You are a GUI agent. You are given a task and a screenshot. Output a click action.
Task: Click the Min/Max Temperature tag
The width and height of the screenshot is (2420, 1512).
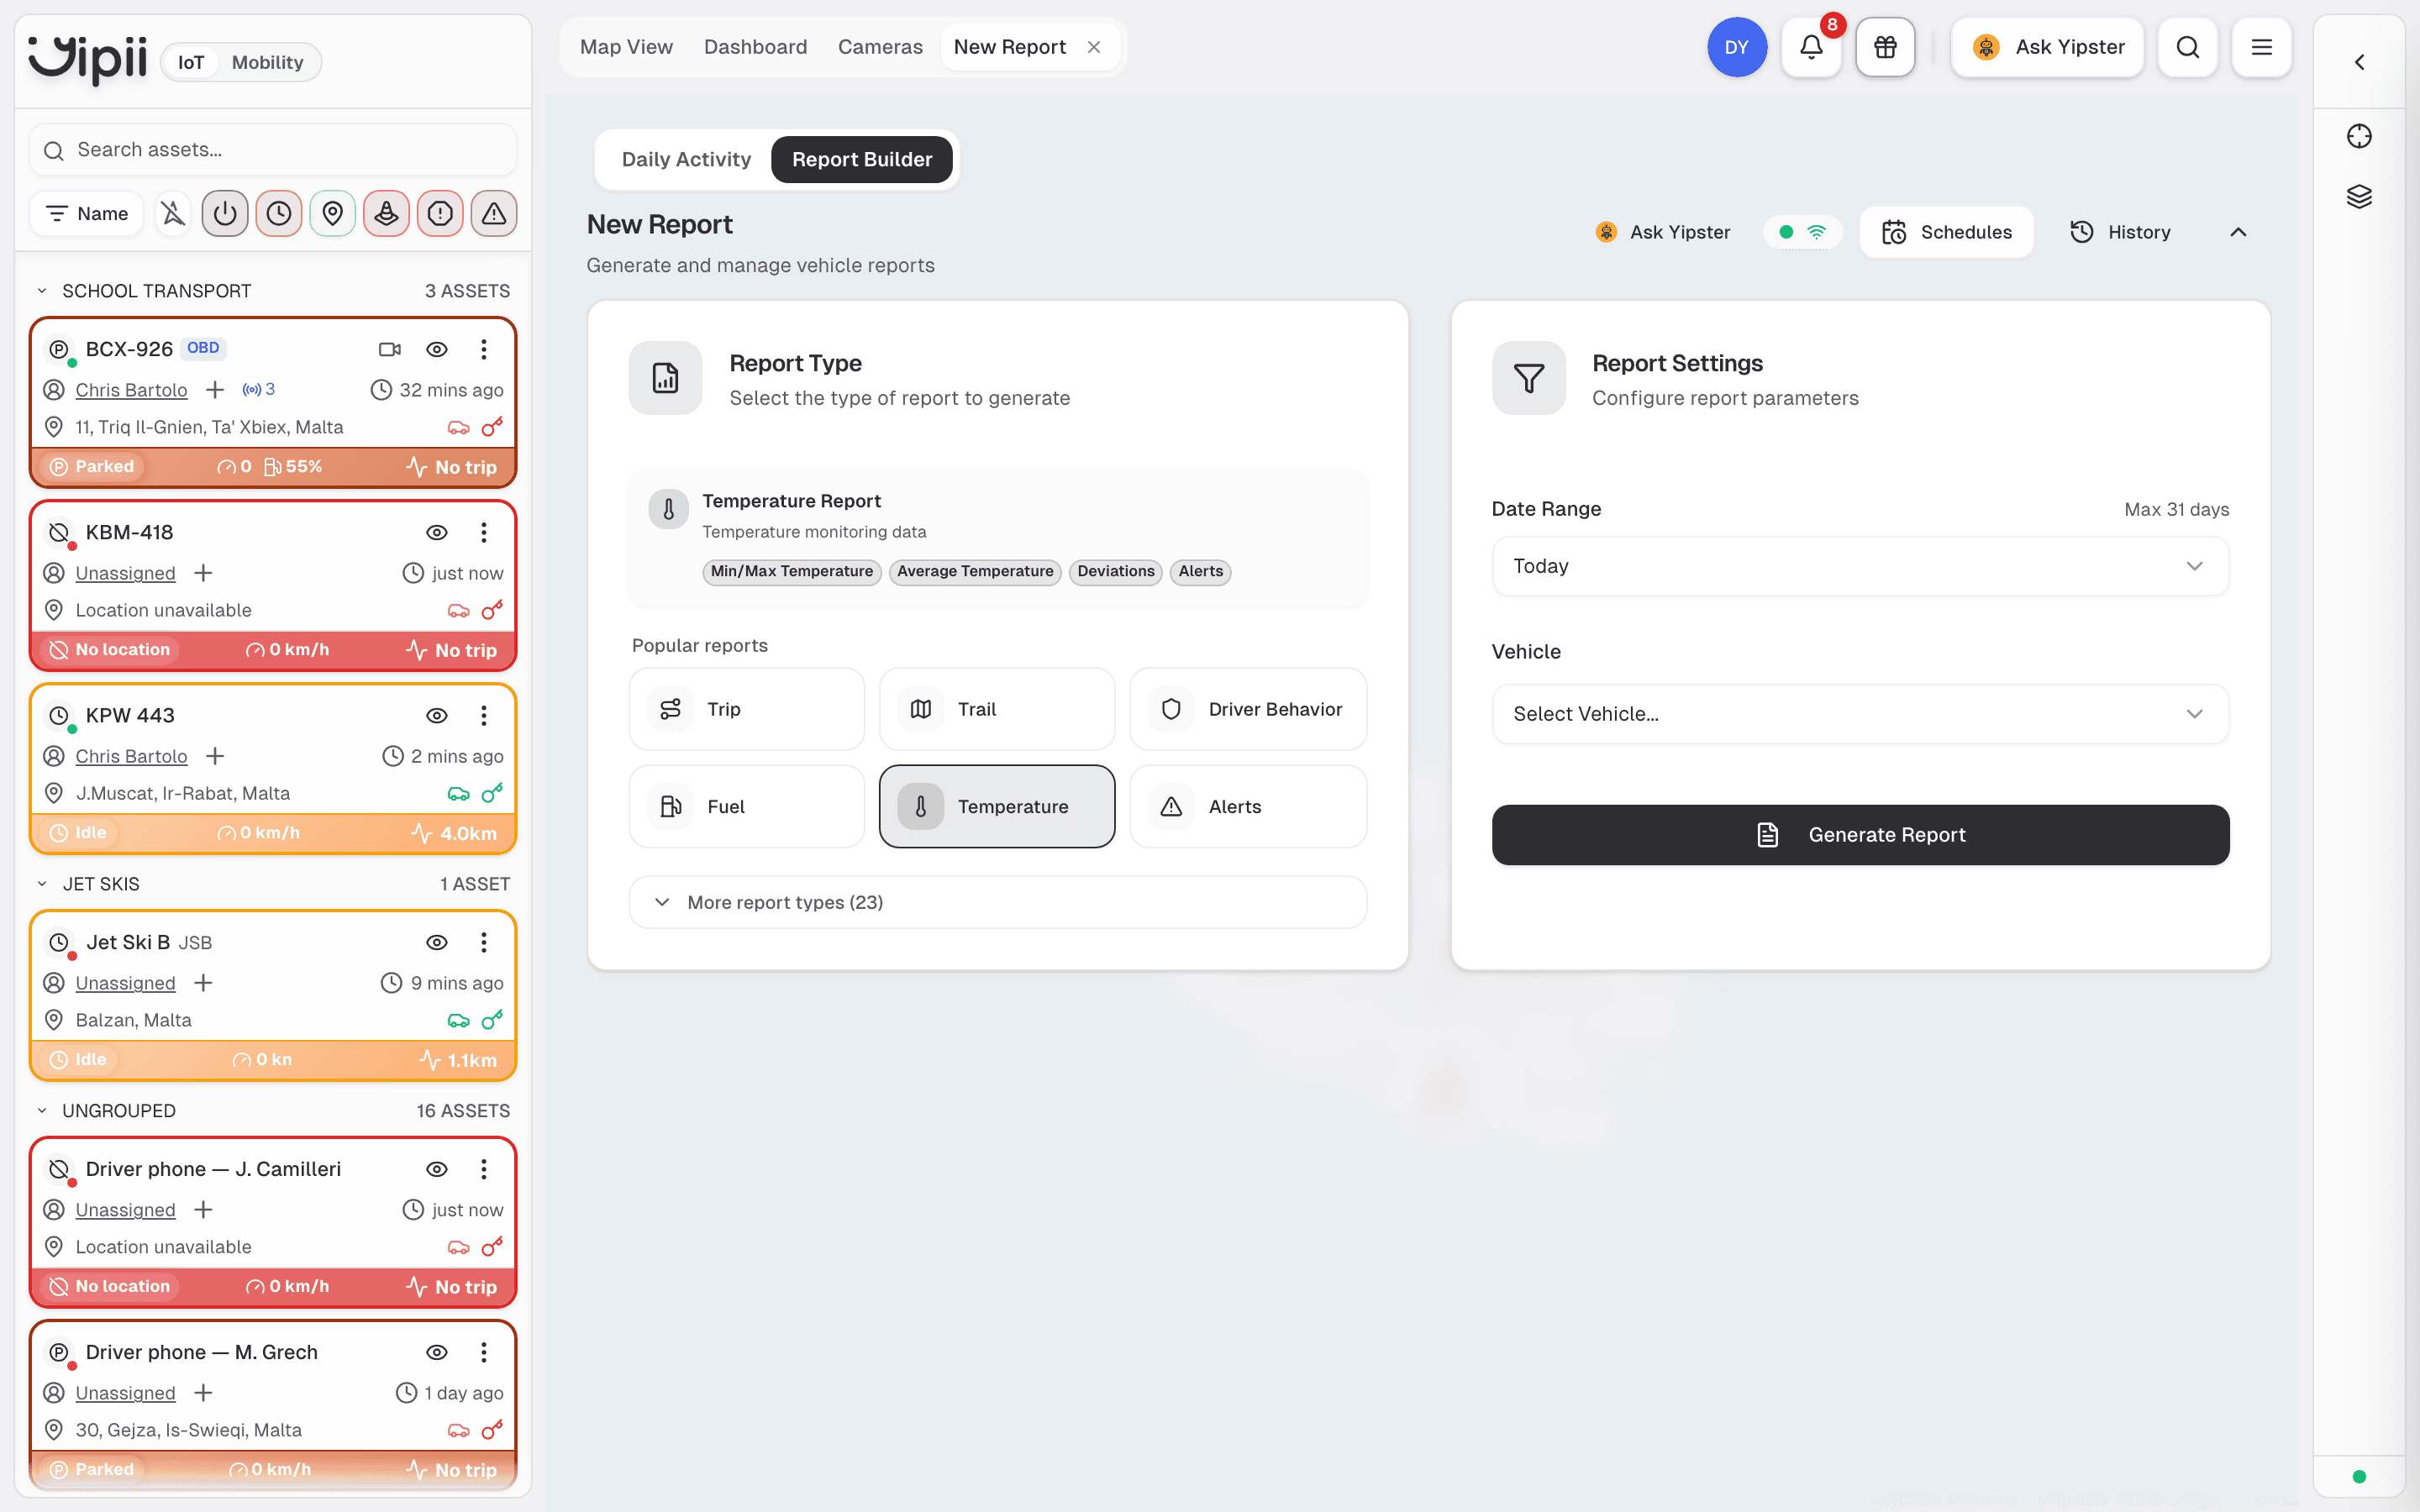792,571
